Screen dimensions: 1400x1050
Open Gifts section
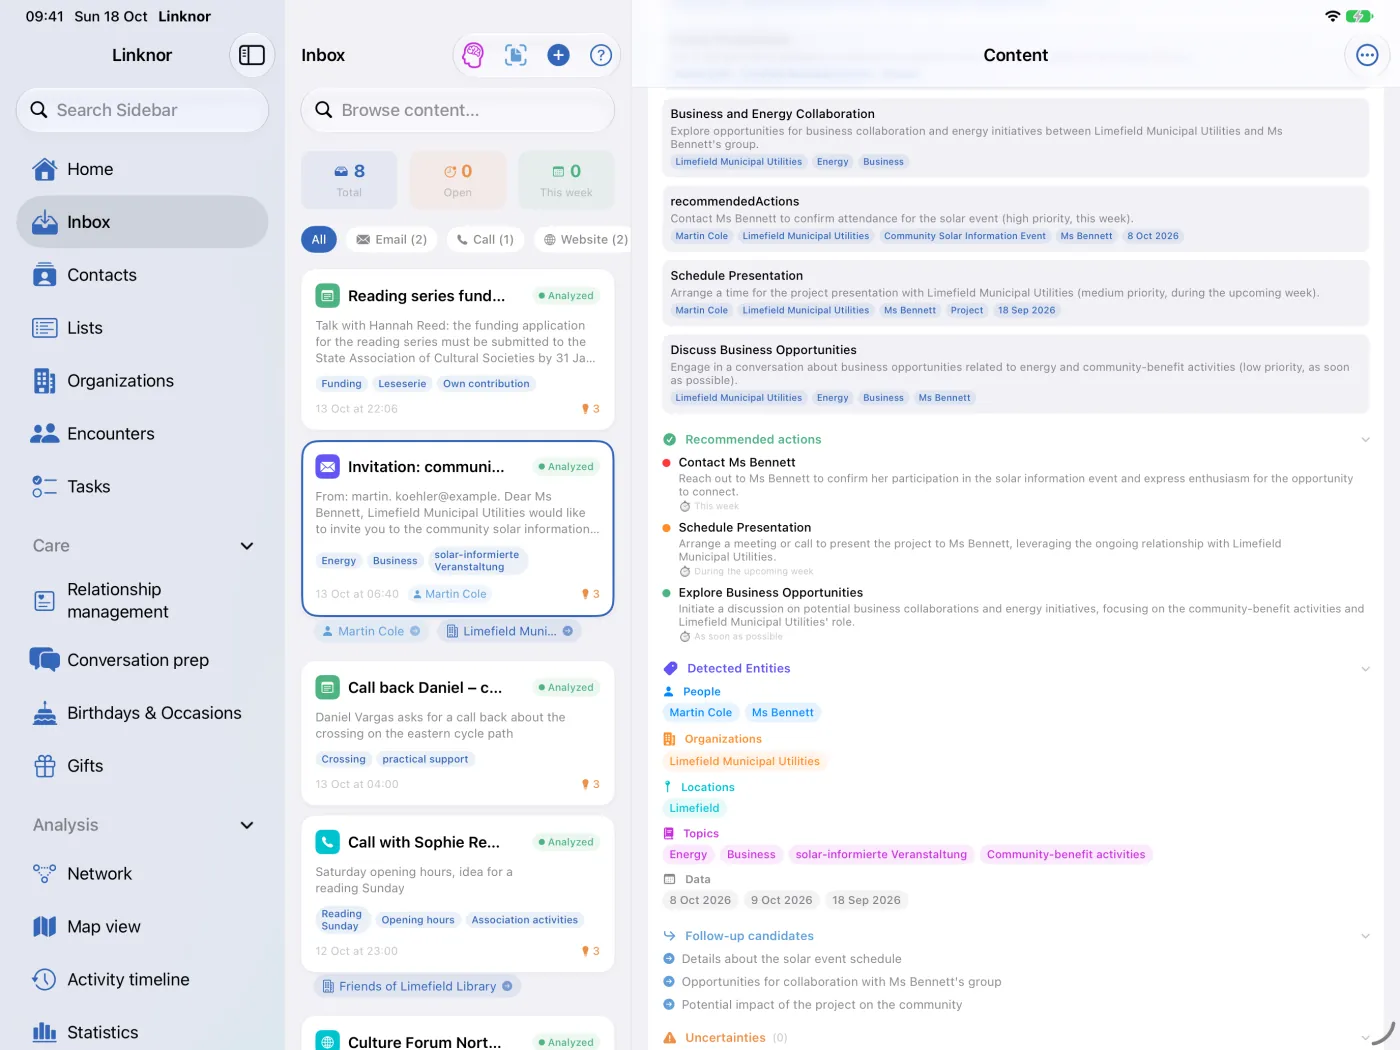coord(142,766)
